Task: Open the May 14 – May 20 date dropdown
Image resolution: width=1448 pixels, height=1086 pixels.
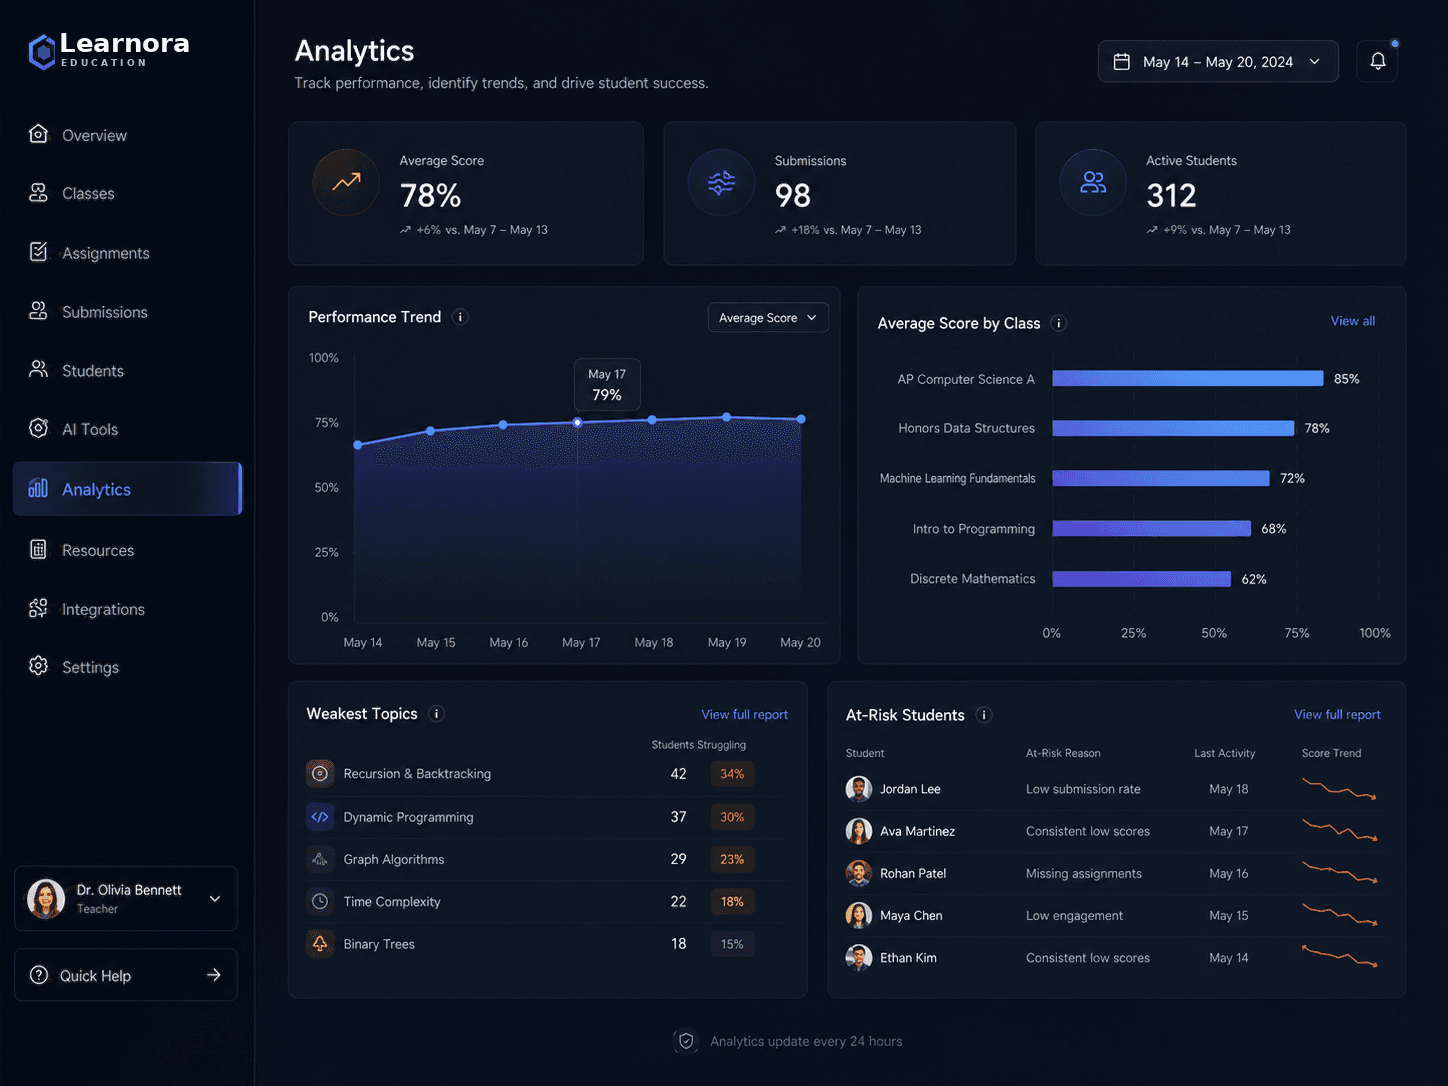Action: pos(1218,61)
